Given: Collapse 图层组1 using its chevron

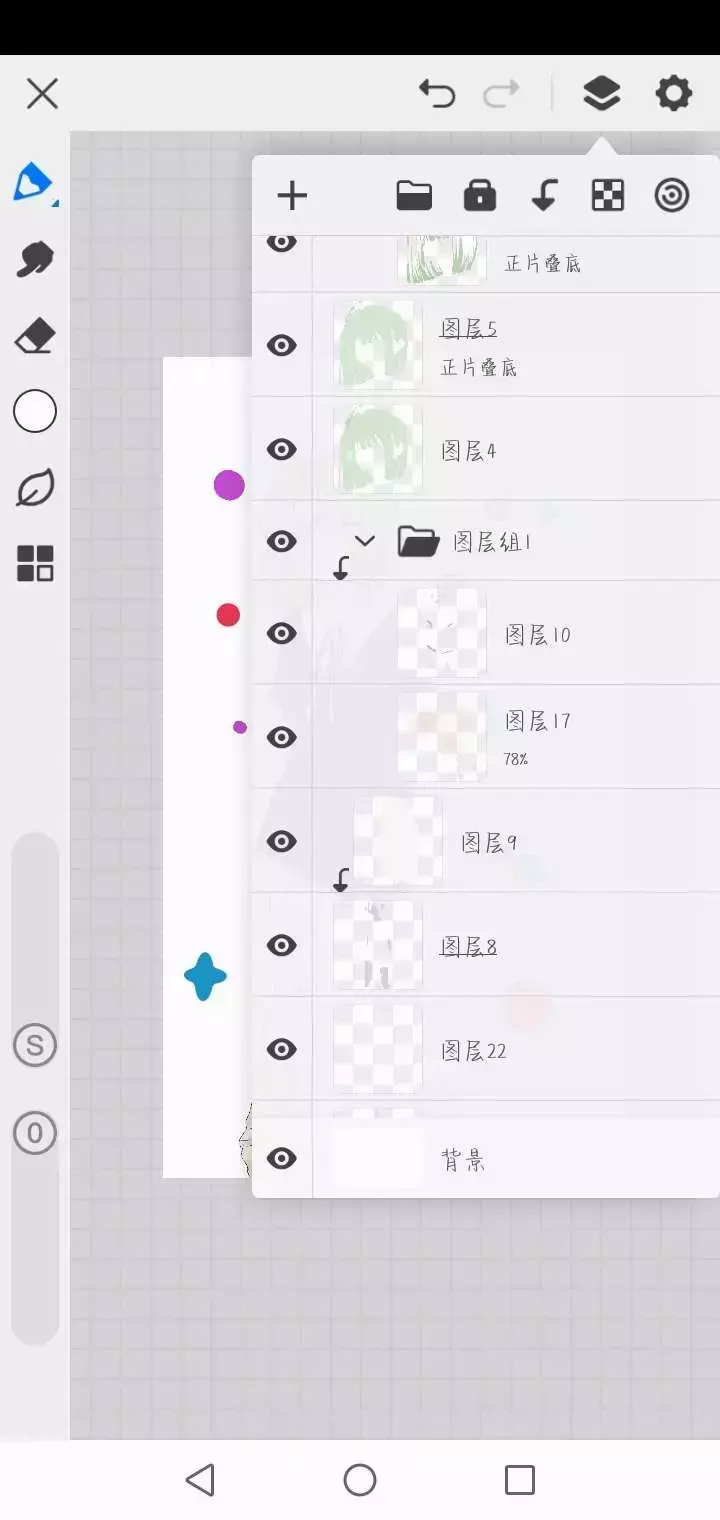Looking at the screenshot, I should (x=365, y=541).
